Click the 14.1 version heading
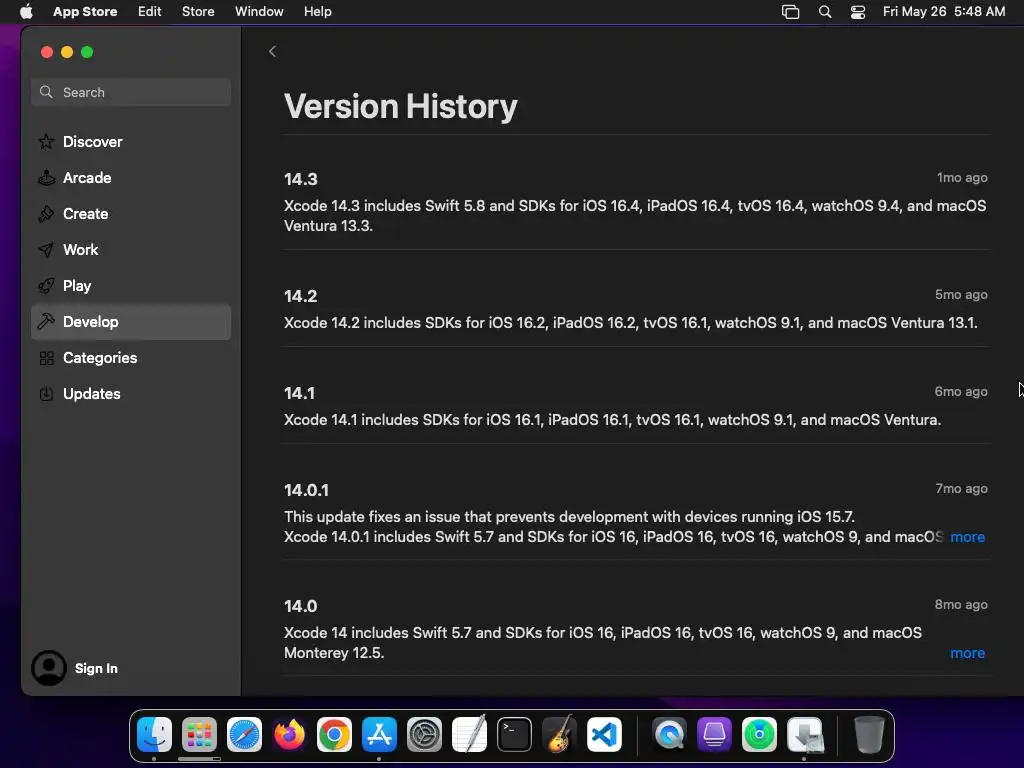 299,393
